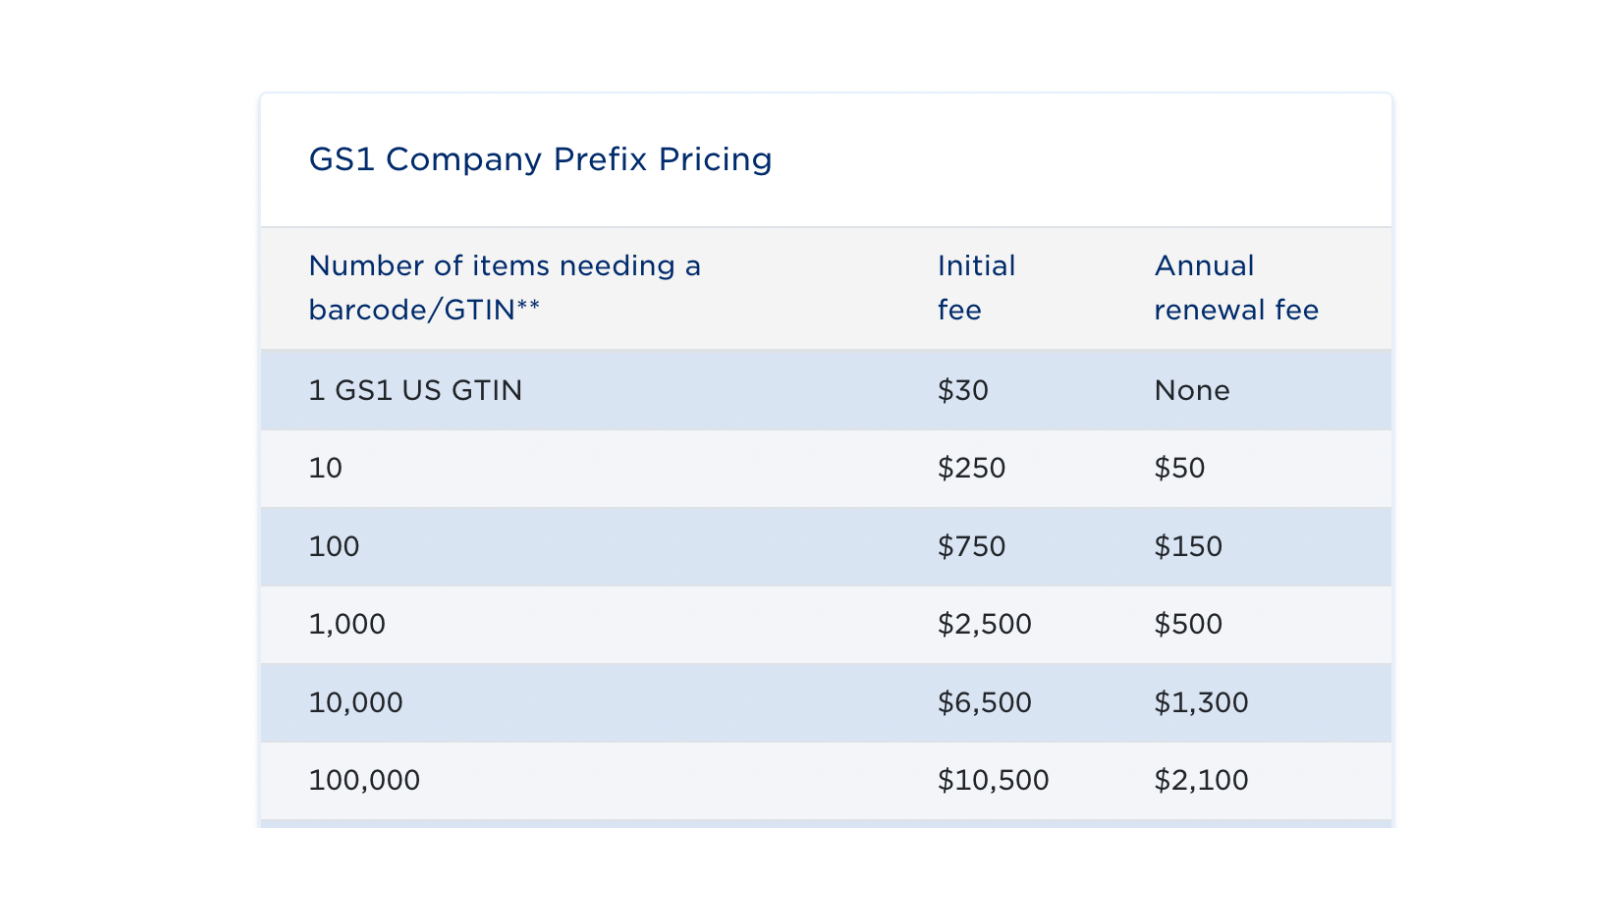Click the Initial fee column header
1600x900 pixels.
(976, 288)
